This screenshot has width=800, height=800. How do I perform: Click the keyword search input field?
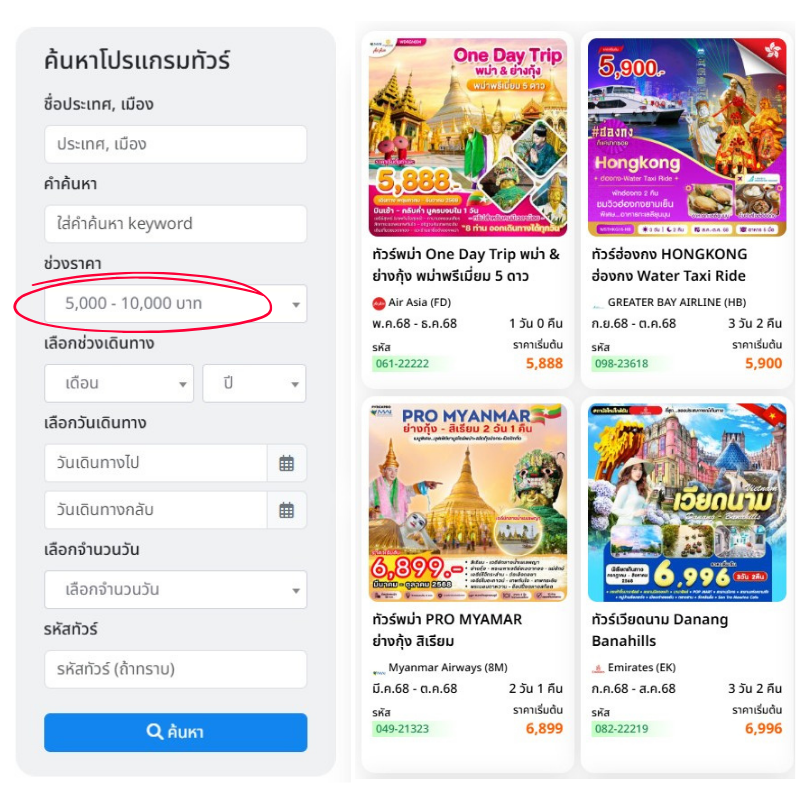tap(175, 224)
